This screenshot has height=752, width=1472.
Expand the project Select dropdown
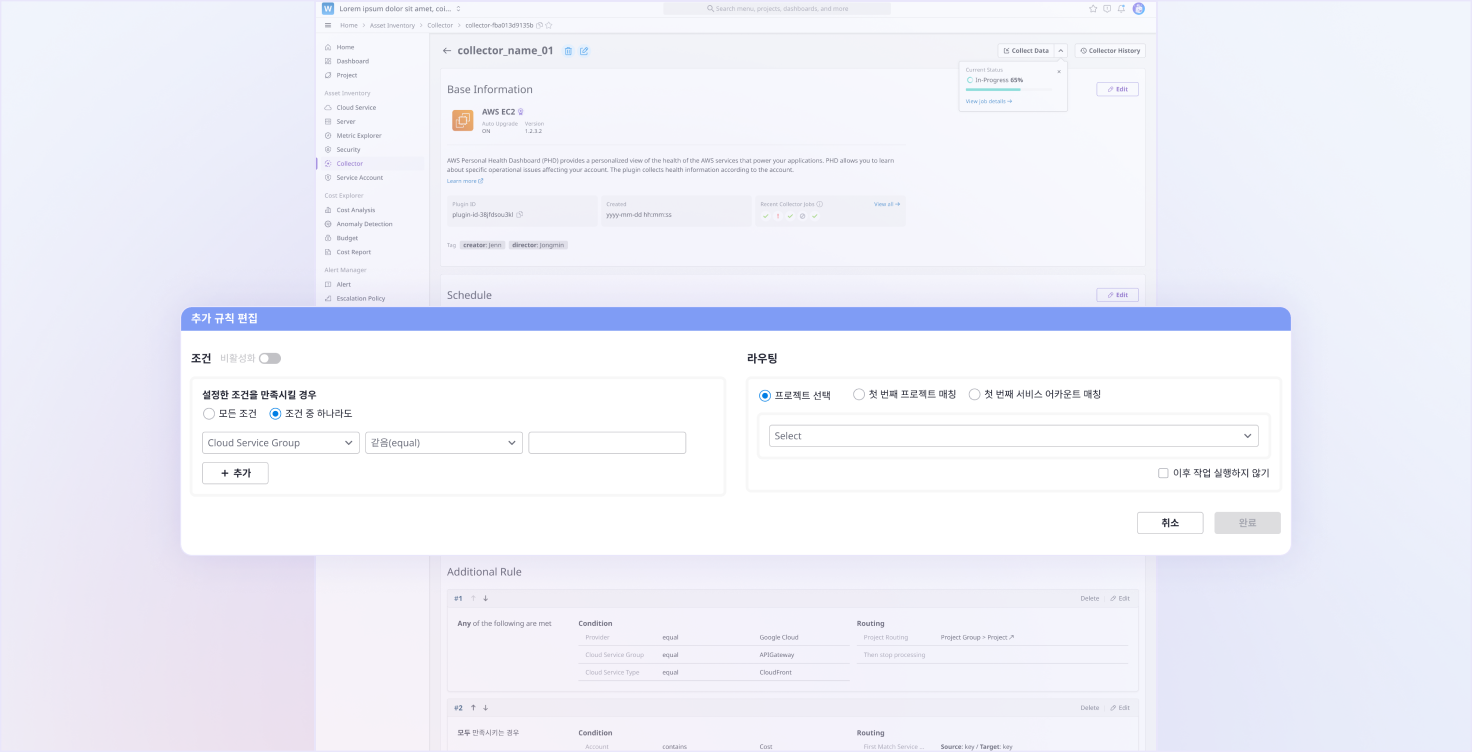click(1013, 436)
